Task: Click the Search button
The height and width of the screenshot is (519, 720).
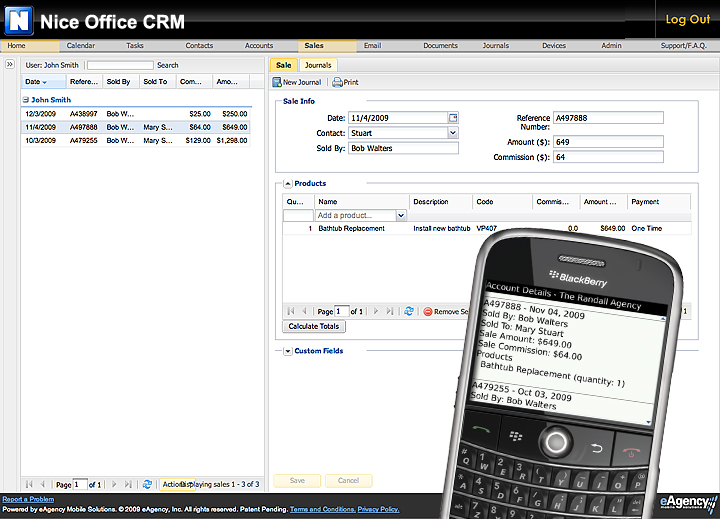Action: pos(168,65)
